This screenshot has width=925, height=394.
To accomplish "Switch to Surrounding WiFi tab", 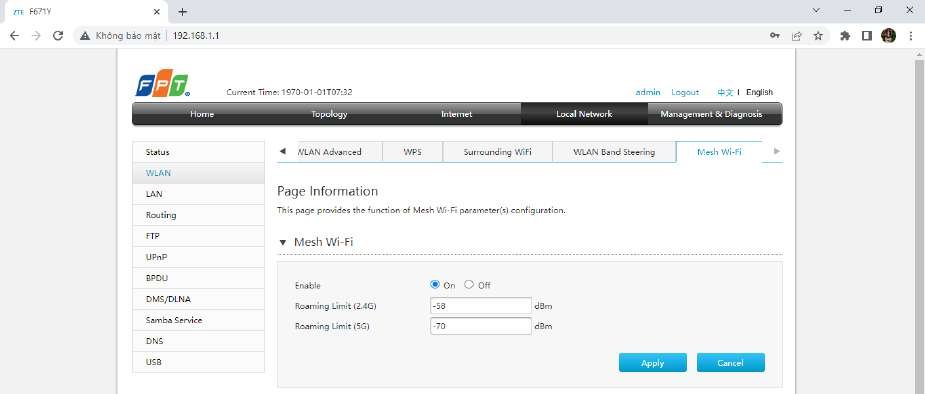I will [497, 152].
